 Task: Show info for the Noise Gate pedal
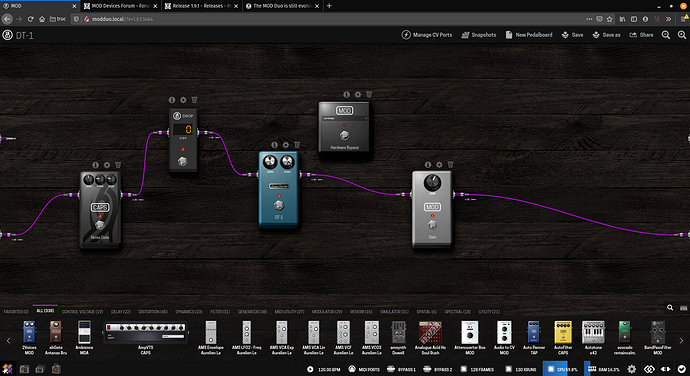[95, 165]
